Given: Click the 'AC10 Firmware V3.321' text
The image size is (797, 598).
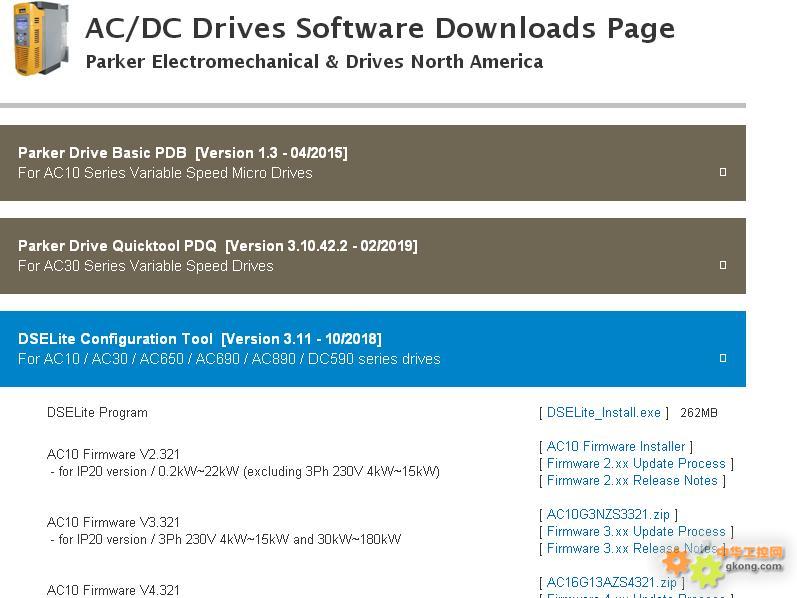Looking at the screenshot, I should click(x=113, y=522).
